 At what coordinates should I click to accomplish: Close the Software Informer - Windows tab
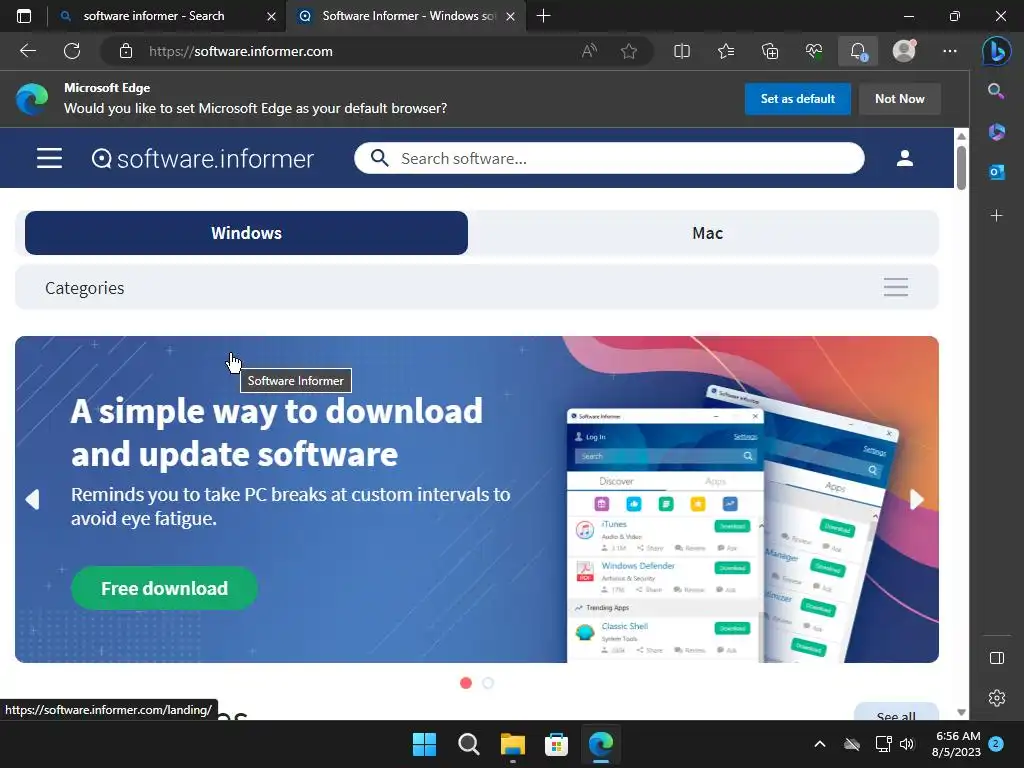point(511,16)
